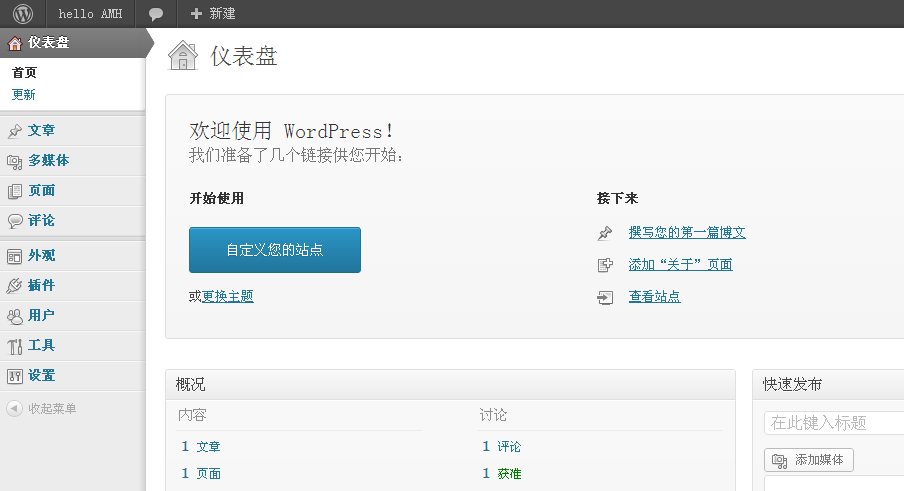Open the 设置 settings menu
This screenshot has width=904, height=491.
41,376
